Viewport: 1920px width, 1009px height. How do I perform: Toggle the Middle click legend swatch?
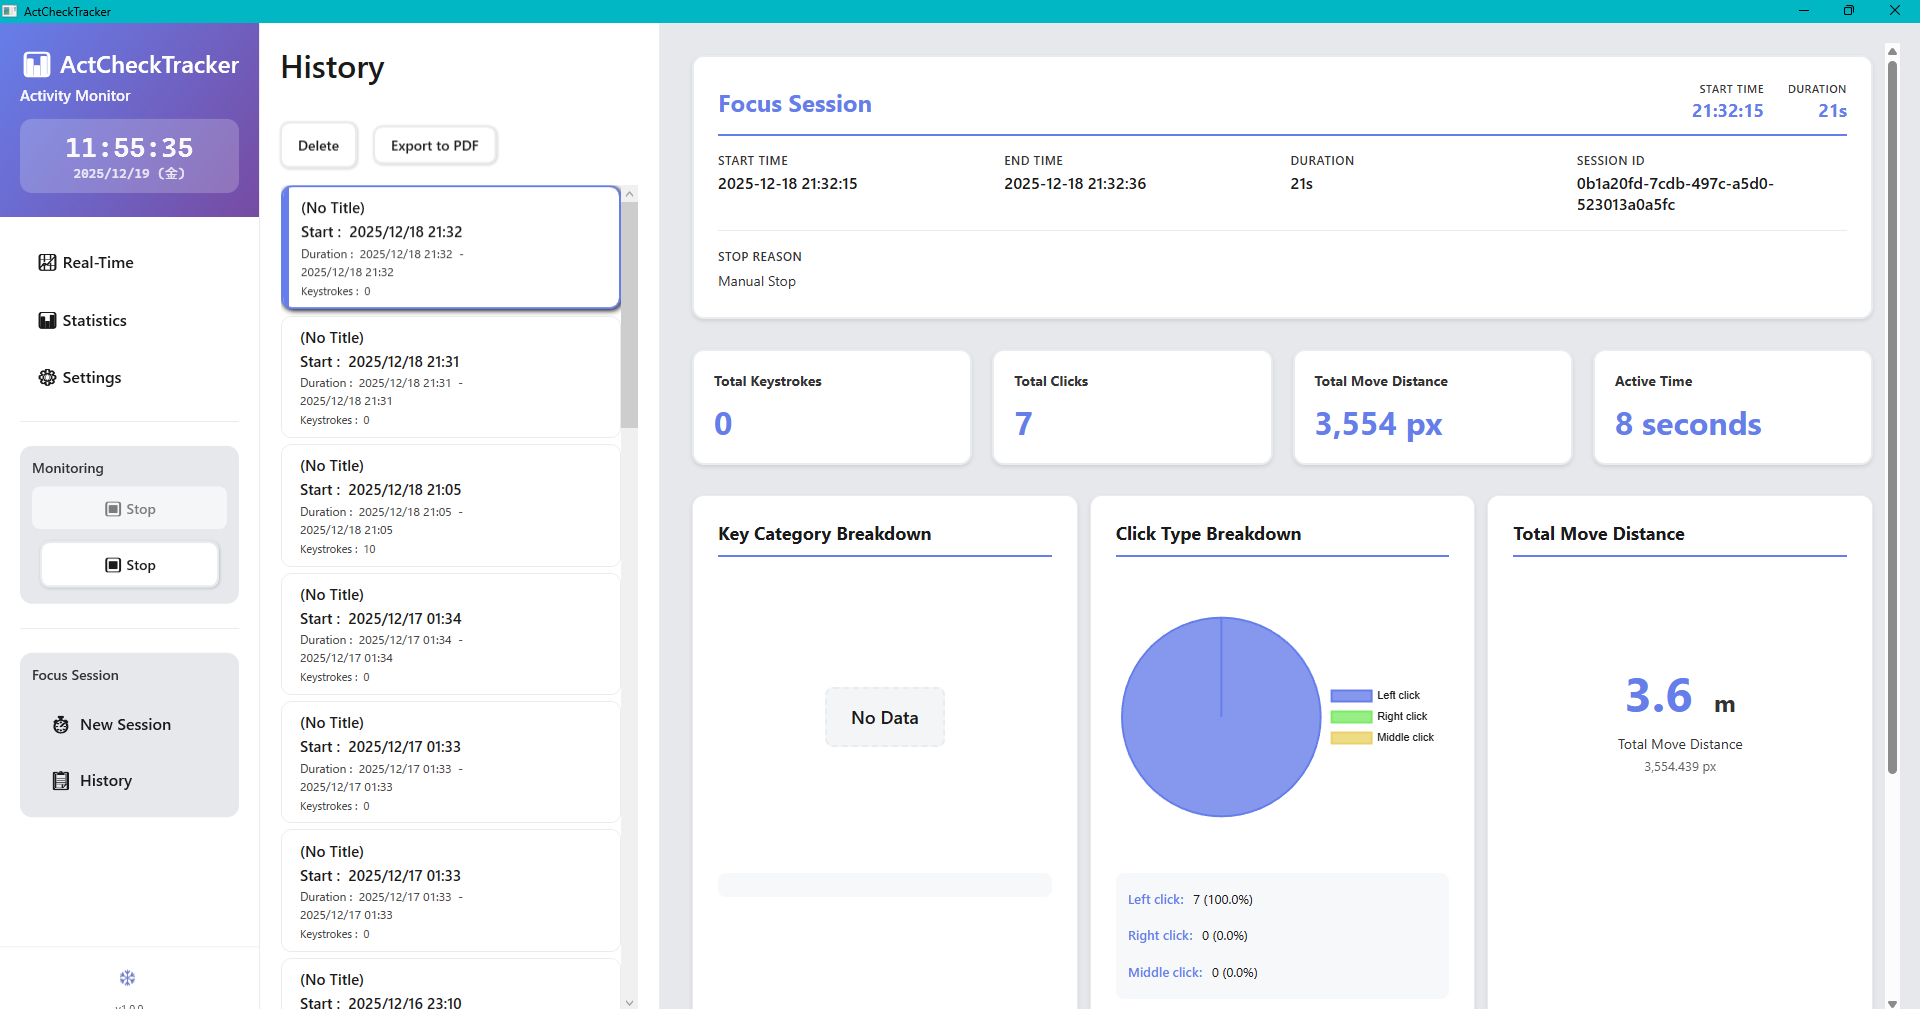(x=1350, y=738)
